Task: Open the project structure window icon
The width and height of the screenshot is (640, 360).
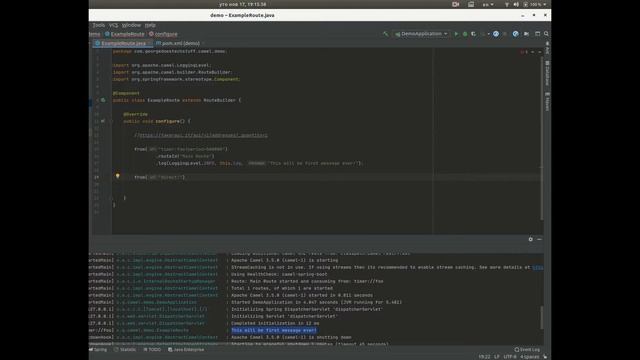Action: [538, 34]
